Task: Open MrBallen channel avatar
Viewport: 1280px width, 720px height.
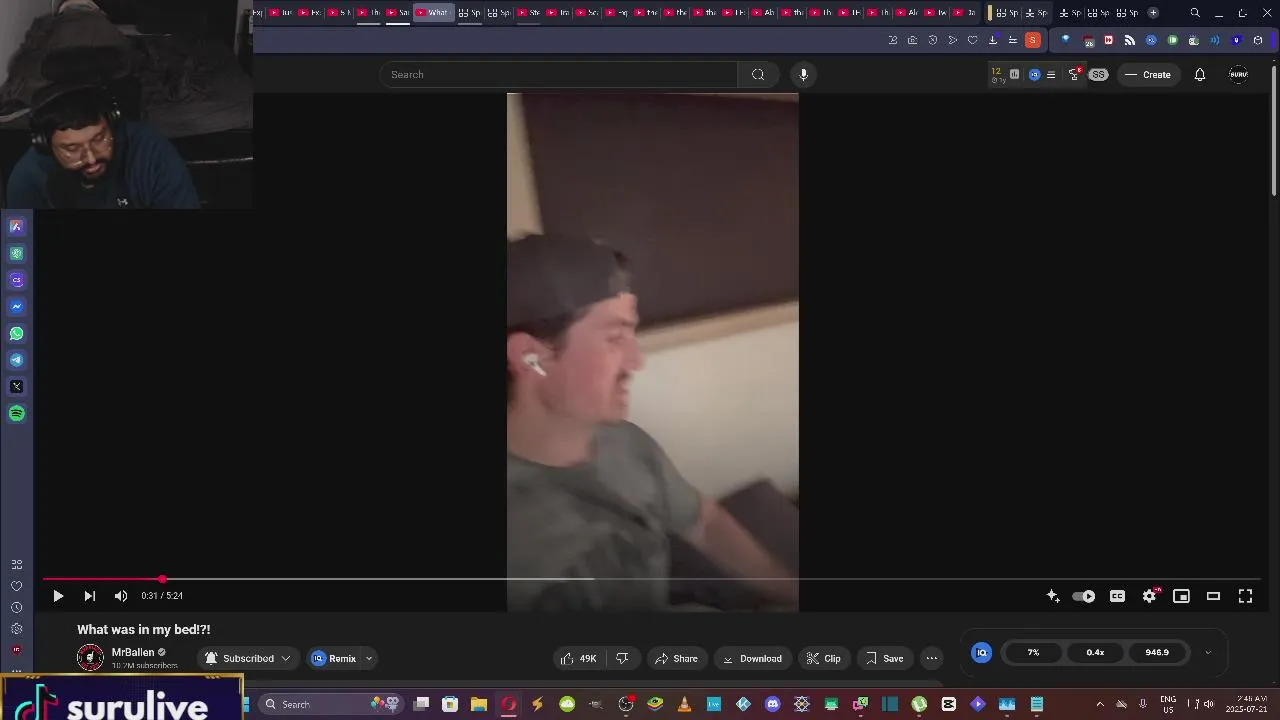Action: tap(90, 658)
